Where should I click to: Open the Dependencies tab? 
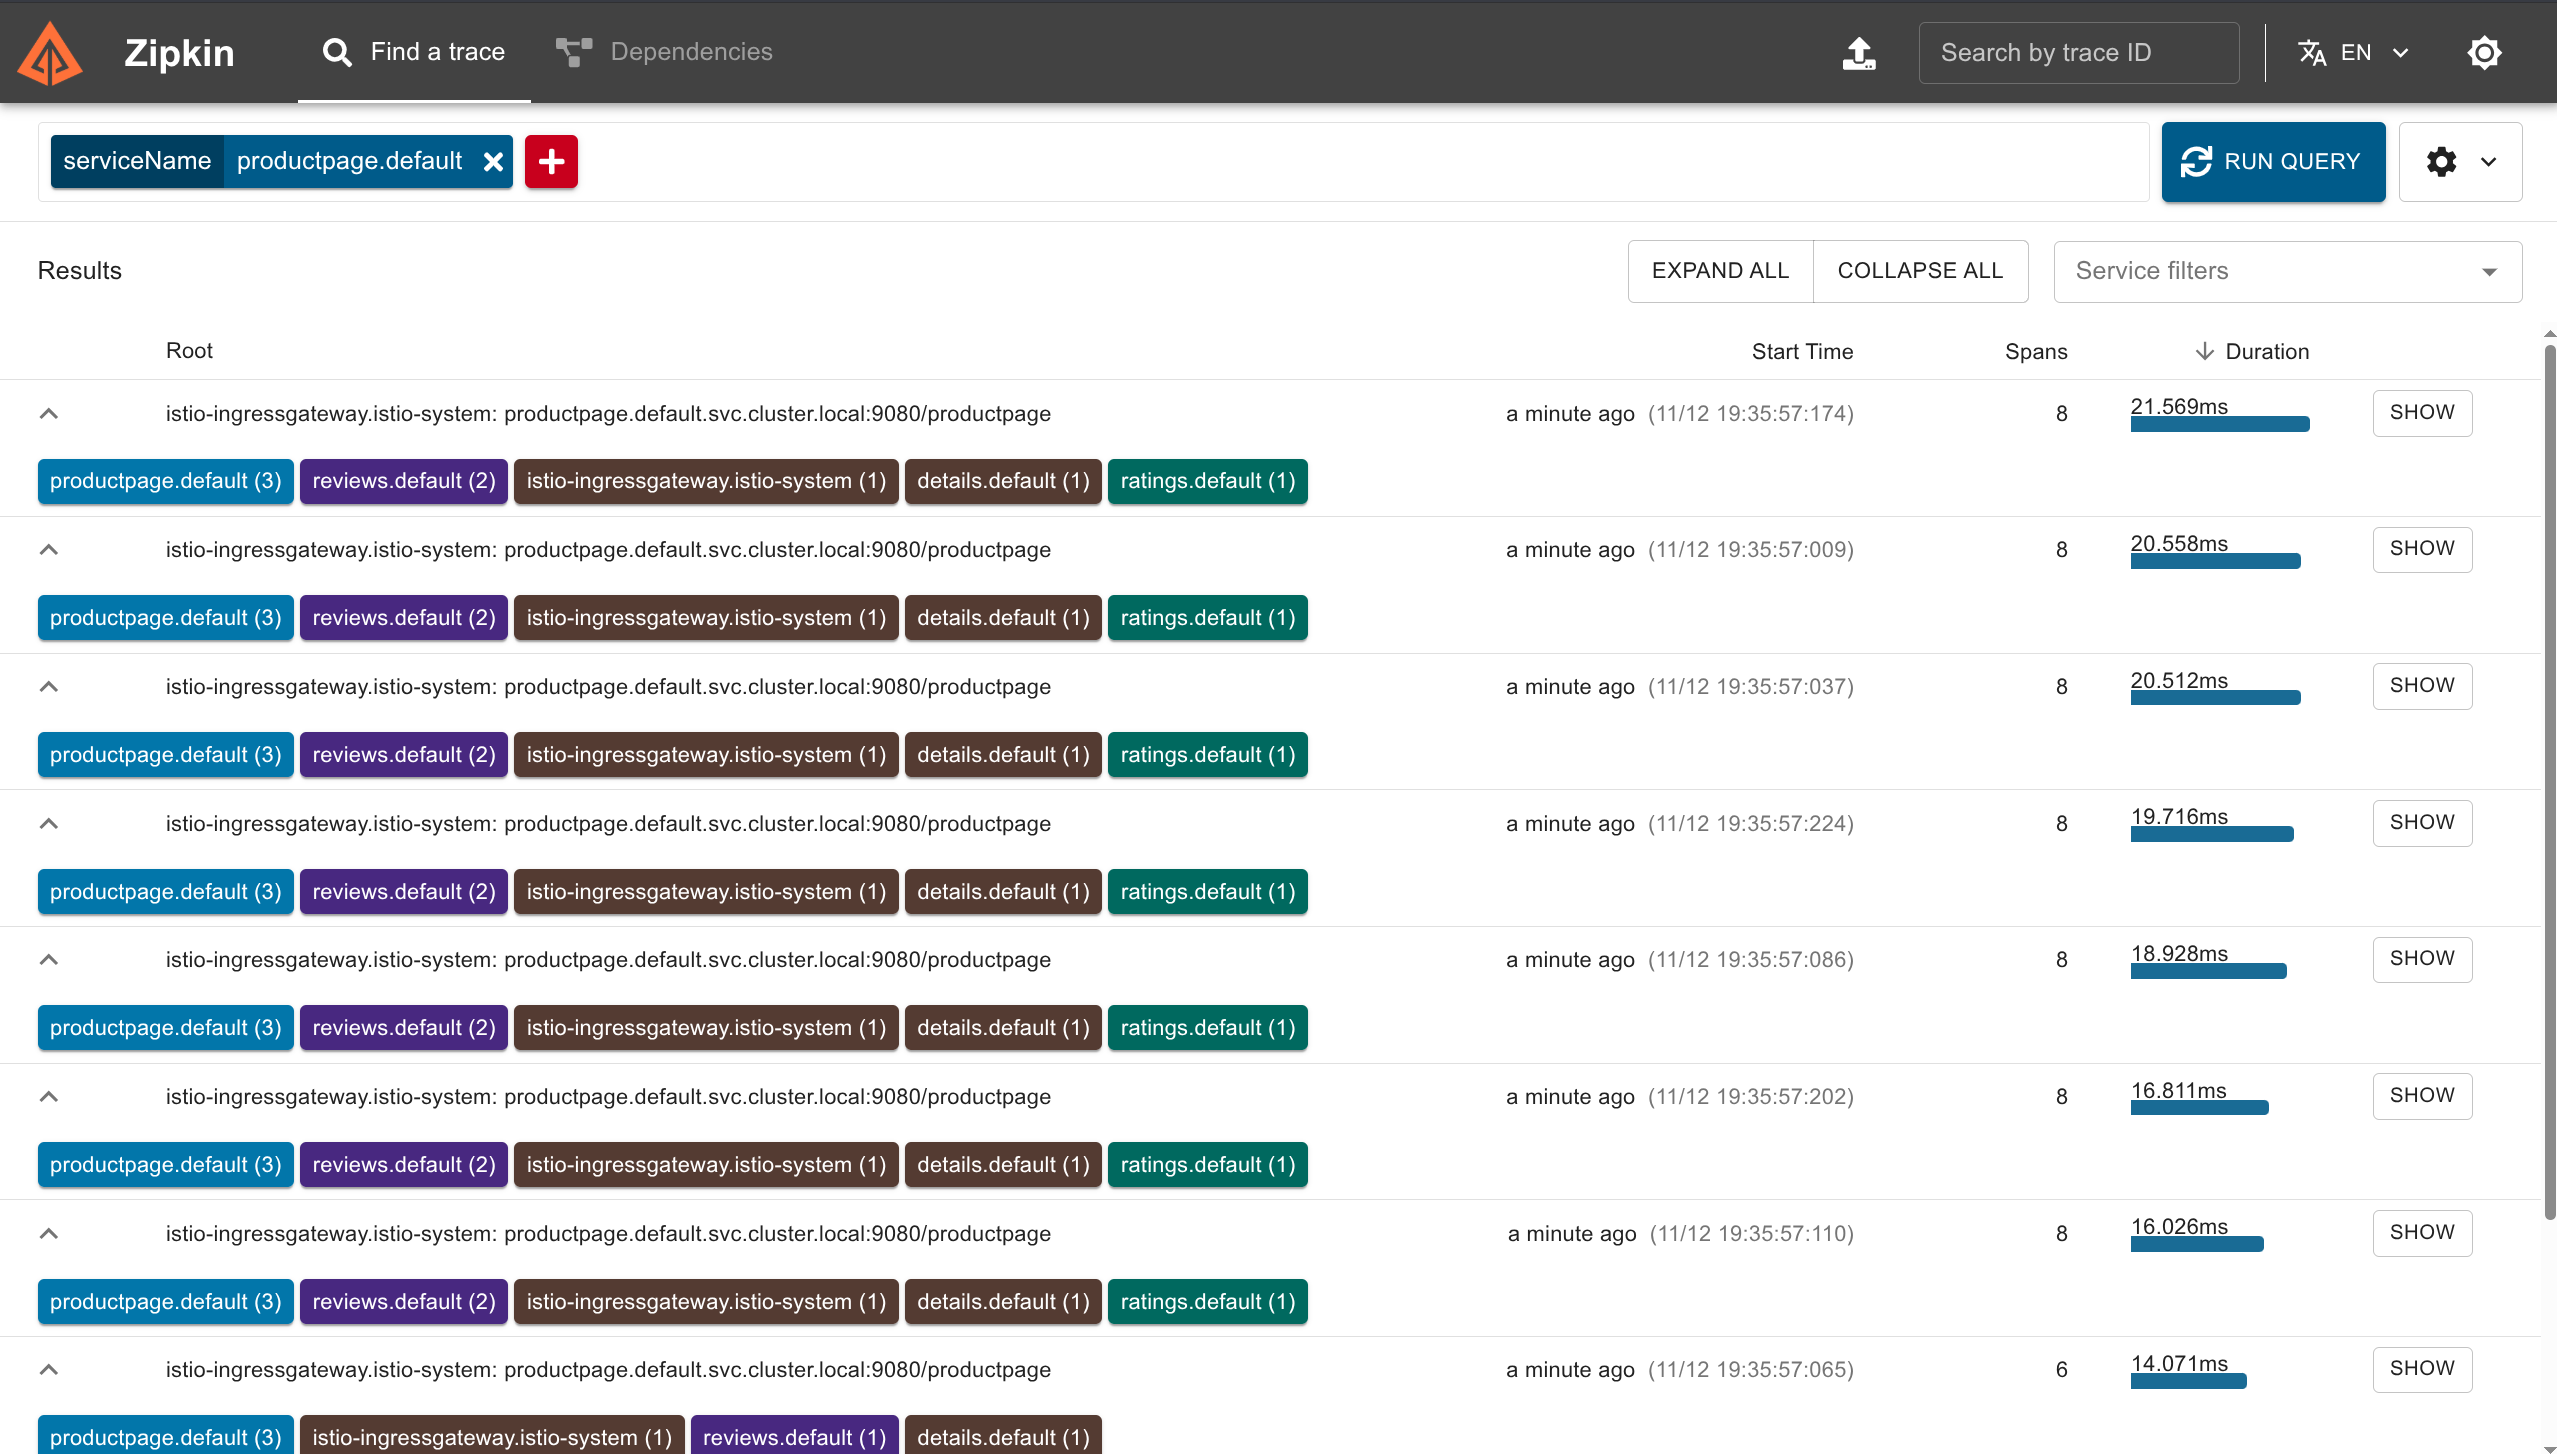click(x=690, y=52)
